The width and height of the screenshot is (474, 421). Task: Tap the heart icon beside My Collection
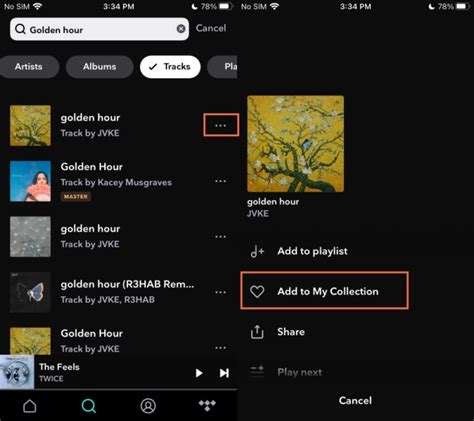click(x=257, y=292)
